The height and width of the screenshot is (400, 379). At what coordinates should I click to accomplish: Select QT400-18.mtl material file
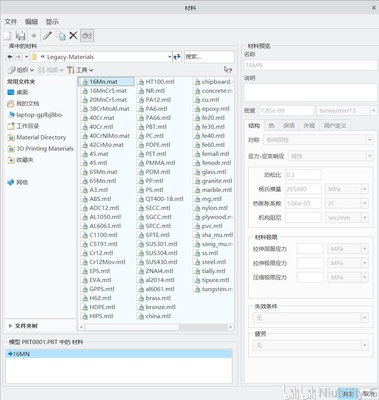(160, 199)
